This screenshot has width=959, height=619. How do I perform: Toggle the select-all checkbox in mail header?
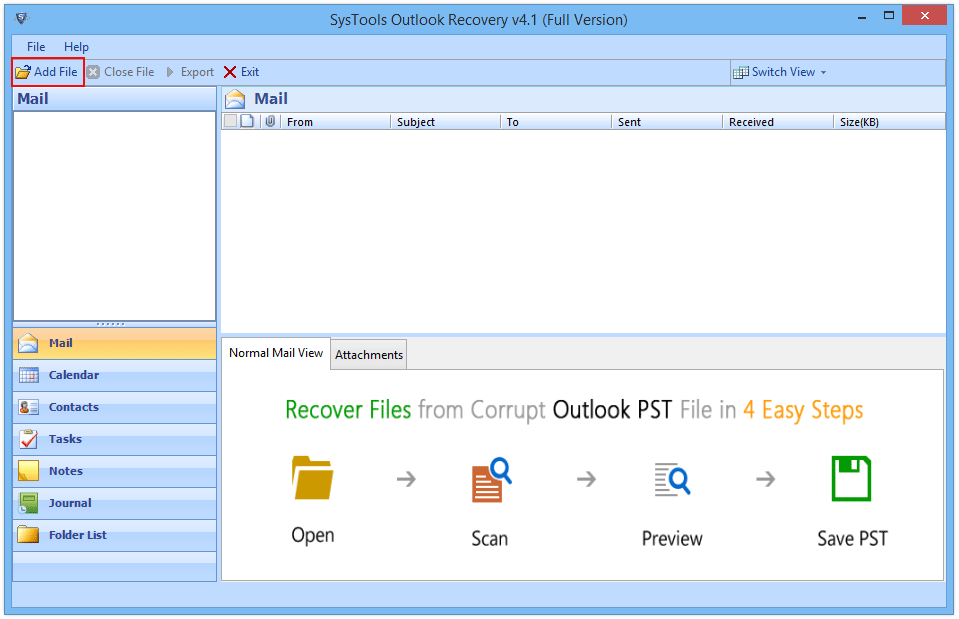[231, 121]
